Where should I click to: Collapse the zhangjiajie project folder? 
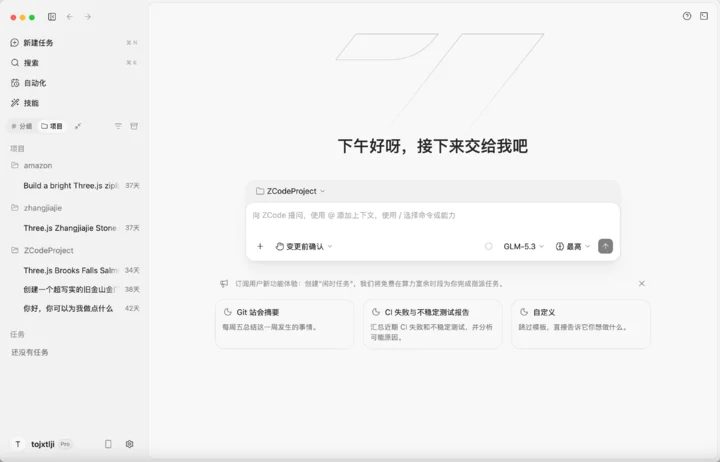(x=73, y=208)
